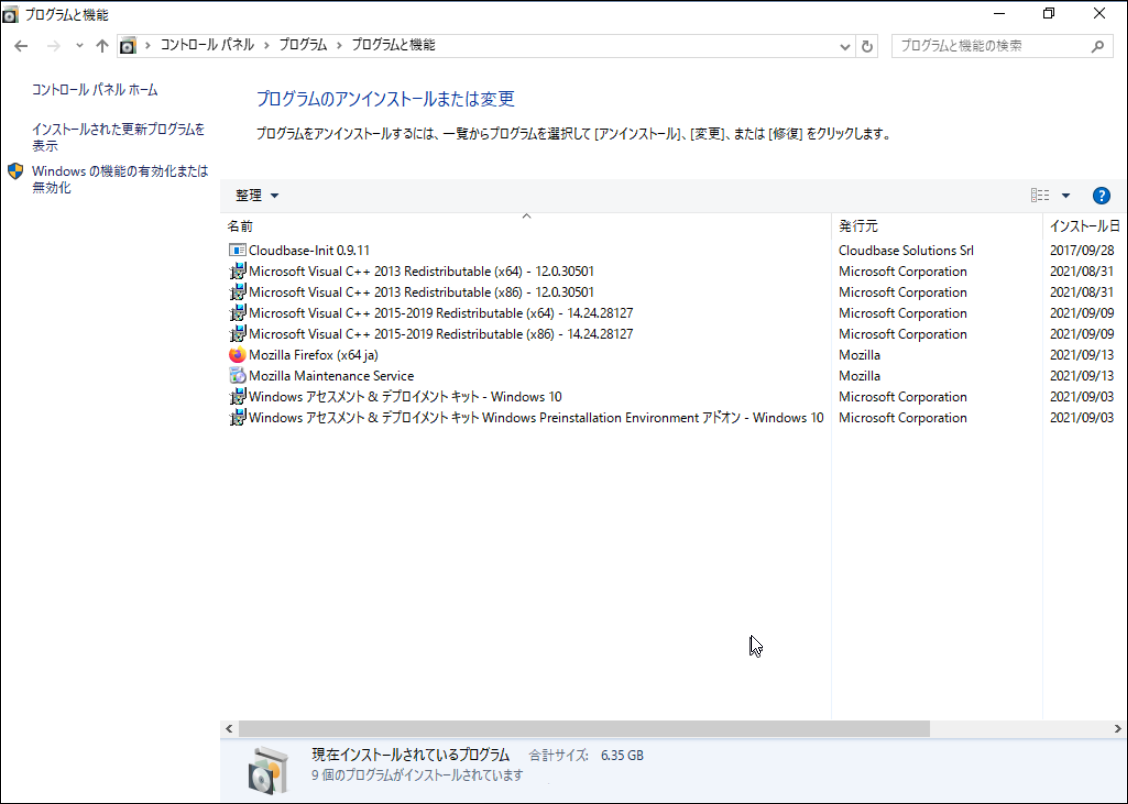Click icon of Visual C++ 2015-2019 (x64)

[237, 313]
